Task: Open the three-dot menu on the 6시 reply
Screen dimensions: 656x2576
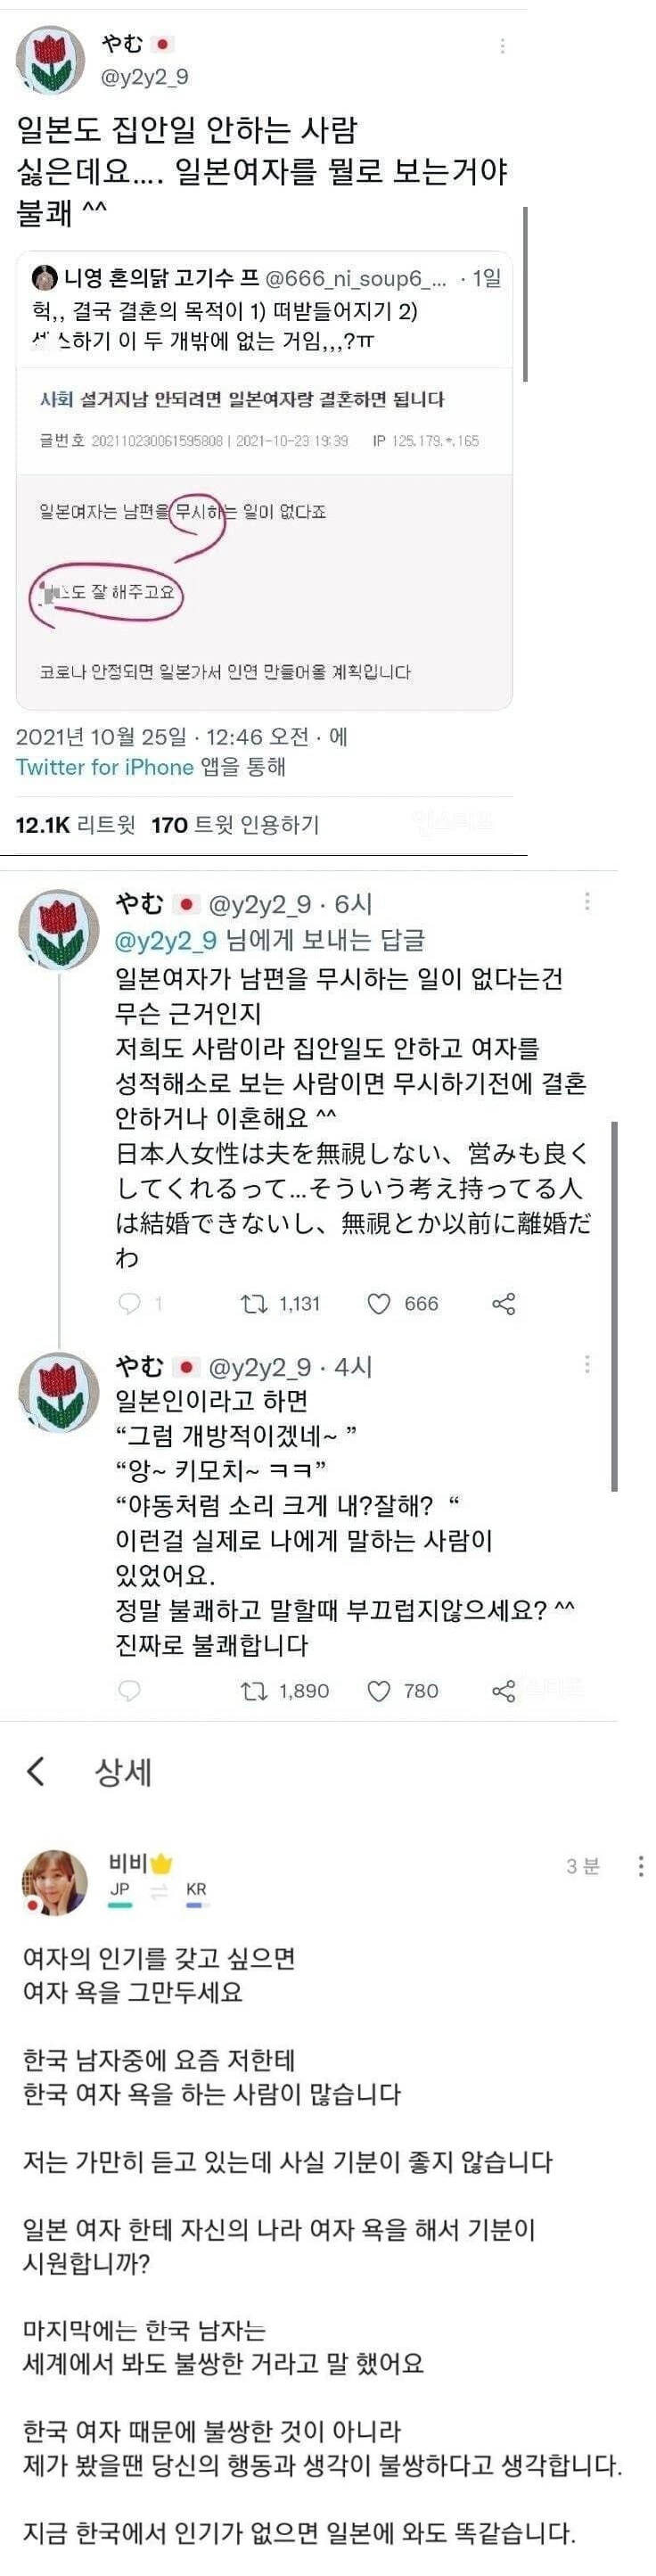Action: pos(587,902)
